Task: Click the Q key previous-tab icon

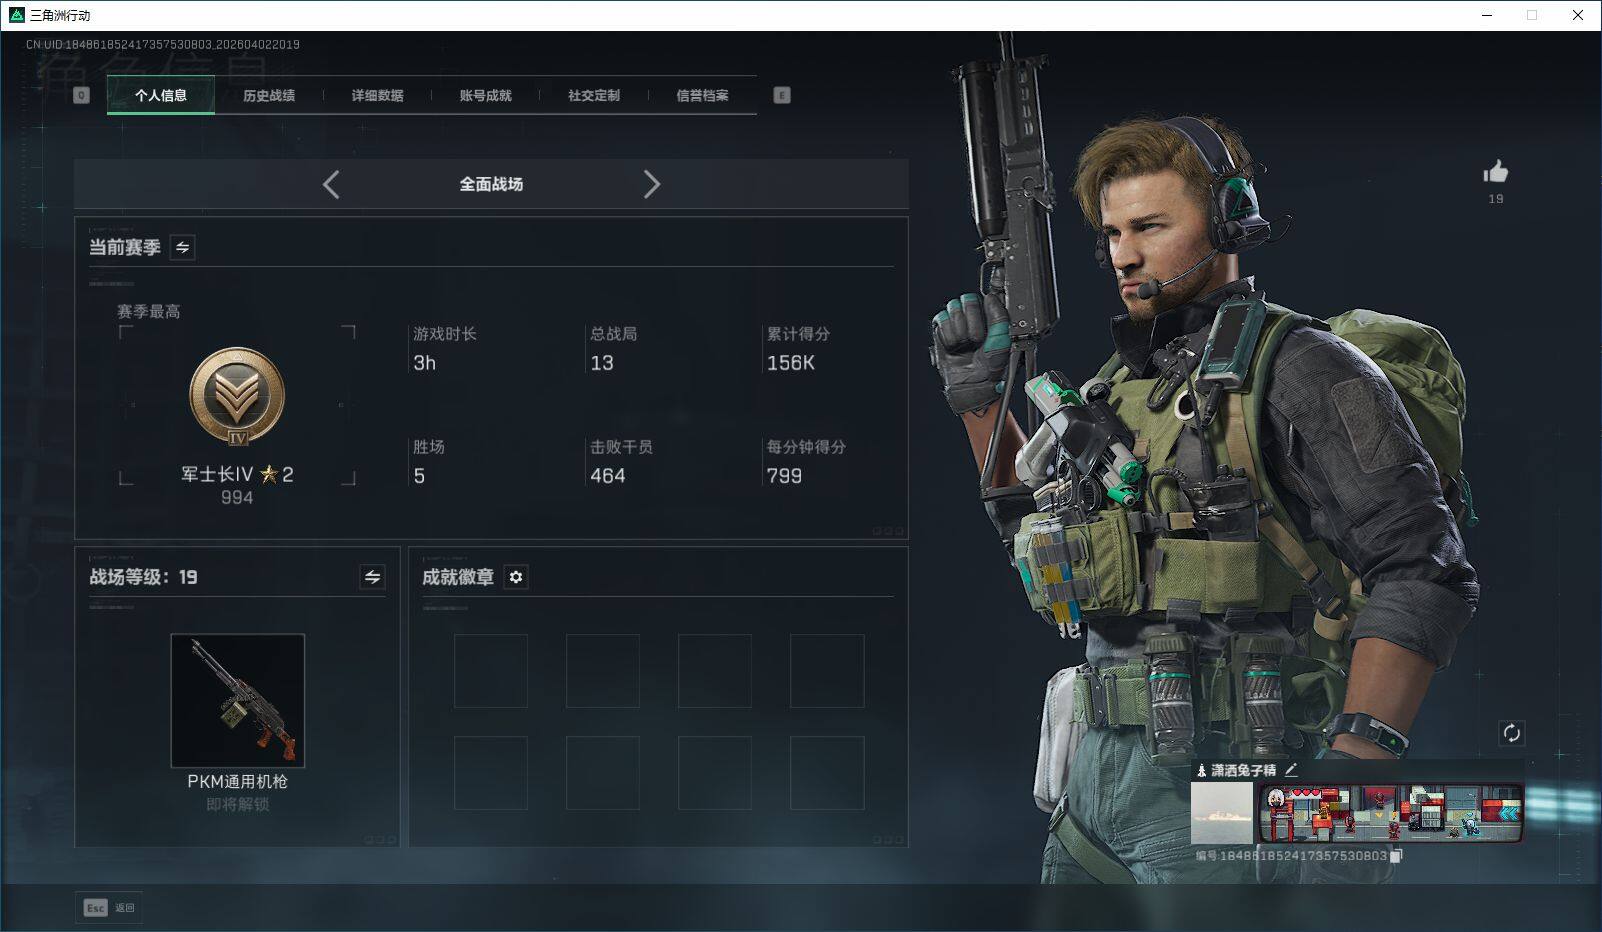Action: click(x=82, y=95)
